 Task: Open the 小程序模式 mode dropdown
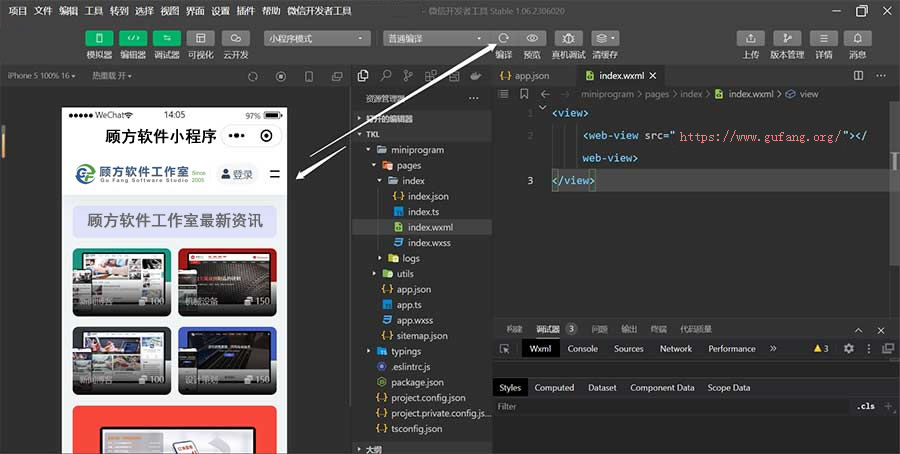[317, 38]
